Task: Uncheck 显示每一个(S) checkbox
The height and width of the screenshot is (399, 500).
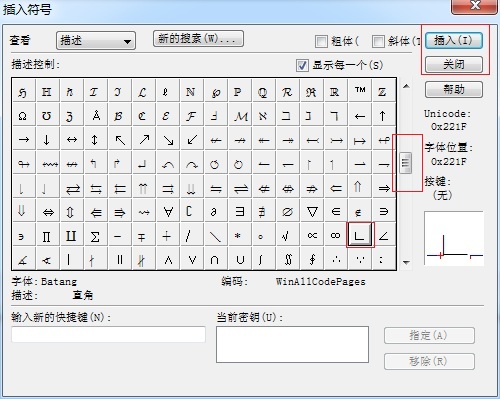Action: click(x=302, y=65)
